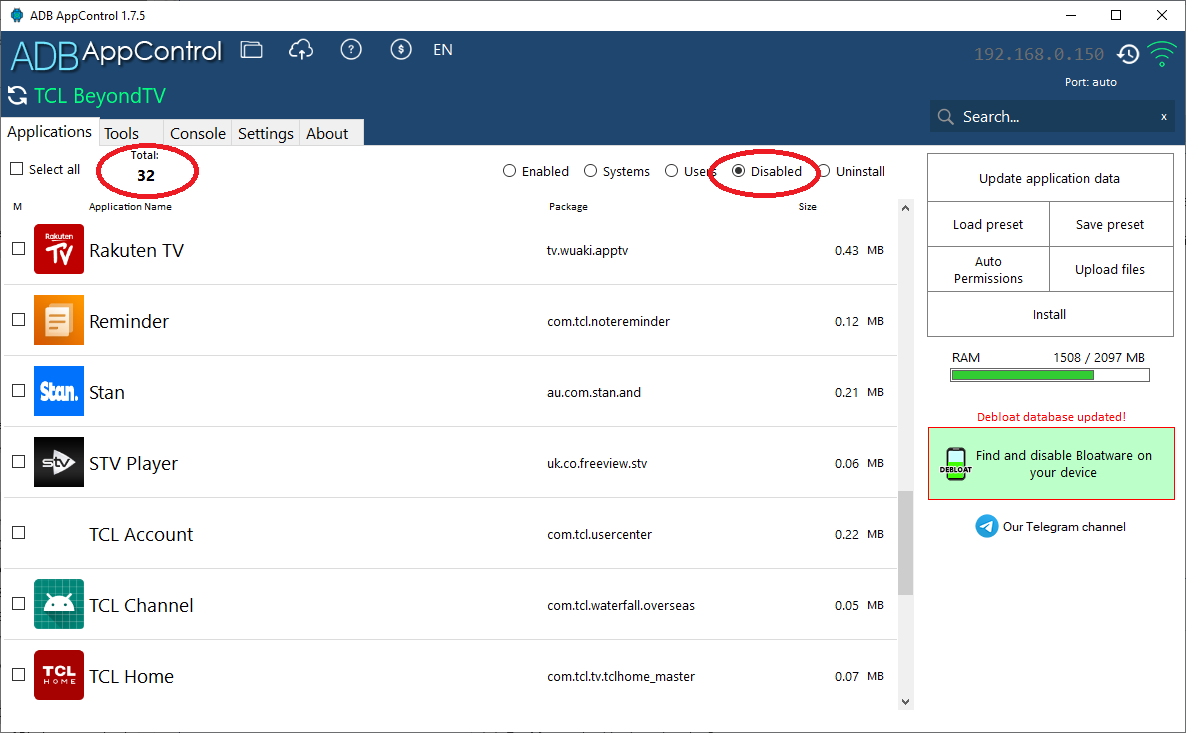
Task: Click the TCL Home app icon
Action: [x=59, y=676]
